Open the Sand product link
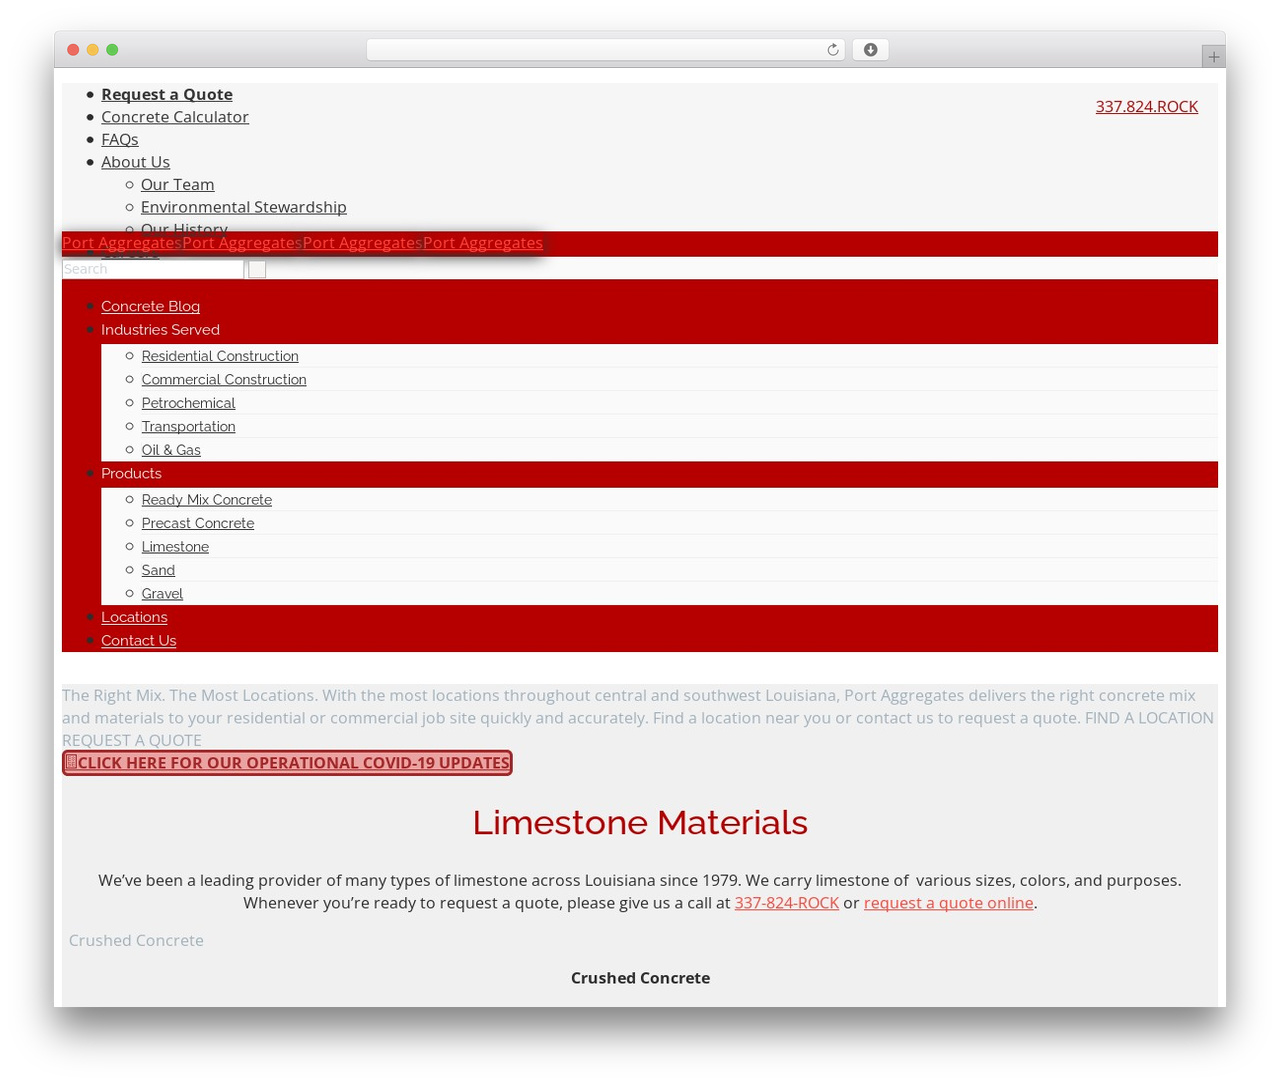1280x1084 pixels. tap(158, 571)
